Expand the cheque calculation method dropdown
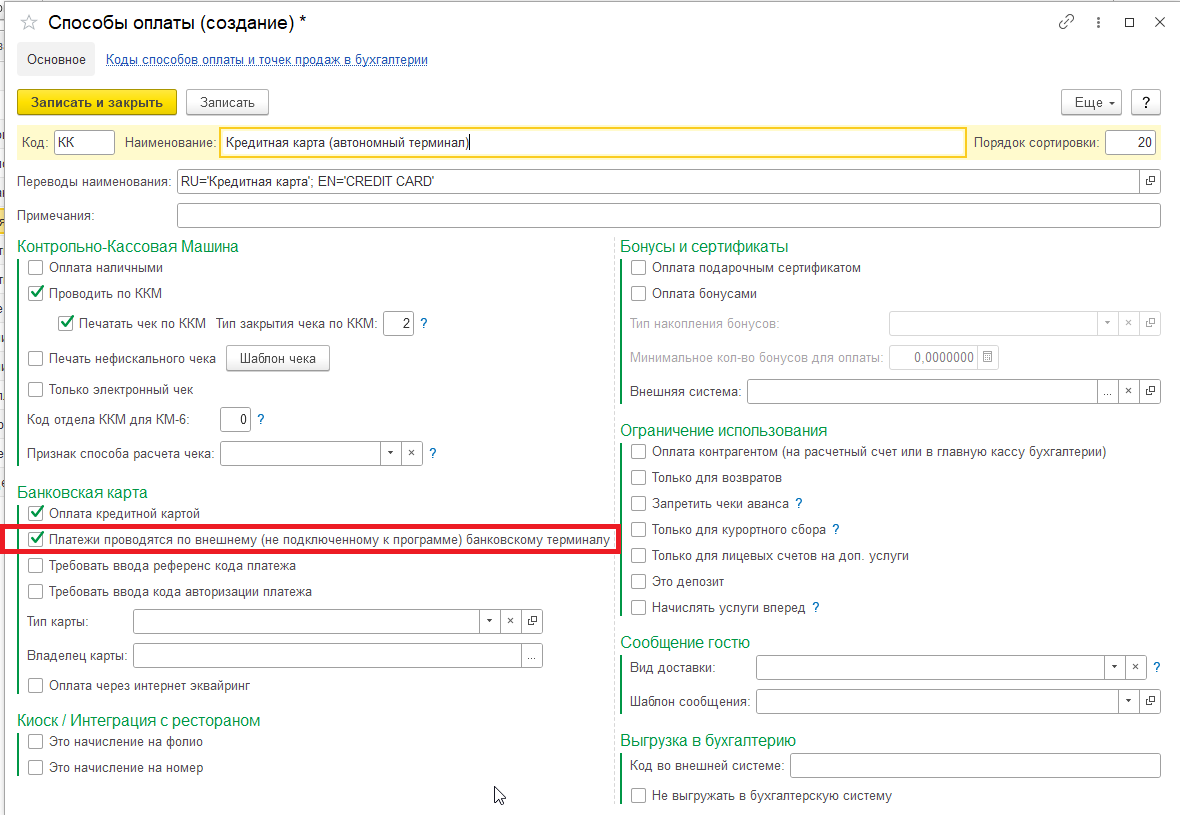Screen dimensions: 1180x815 tap(389, 453)
